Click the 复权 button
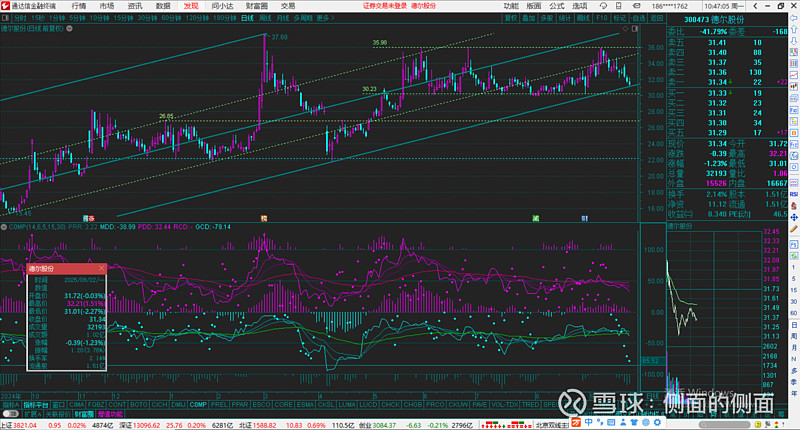The image size is (800, 430). click(511, 18)
